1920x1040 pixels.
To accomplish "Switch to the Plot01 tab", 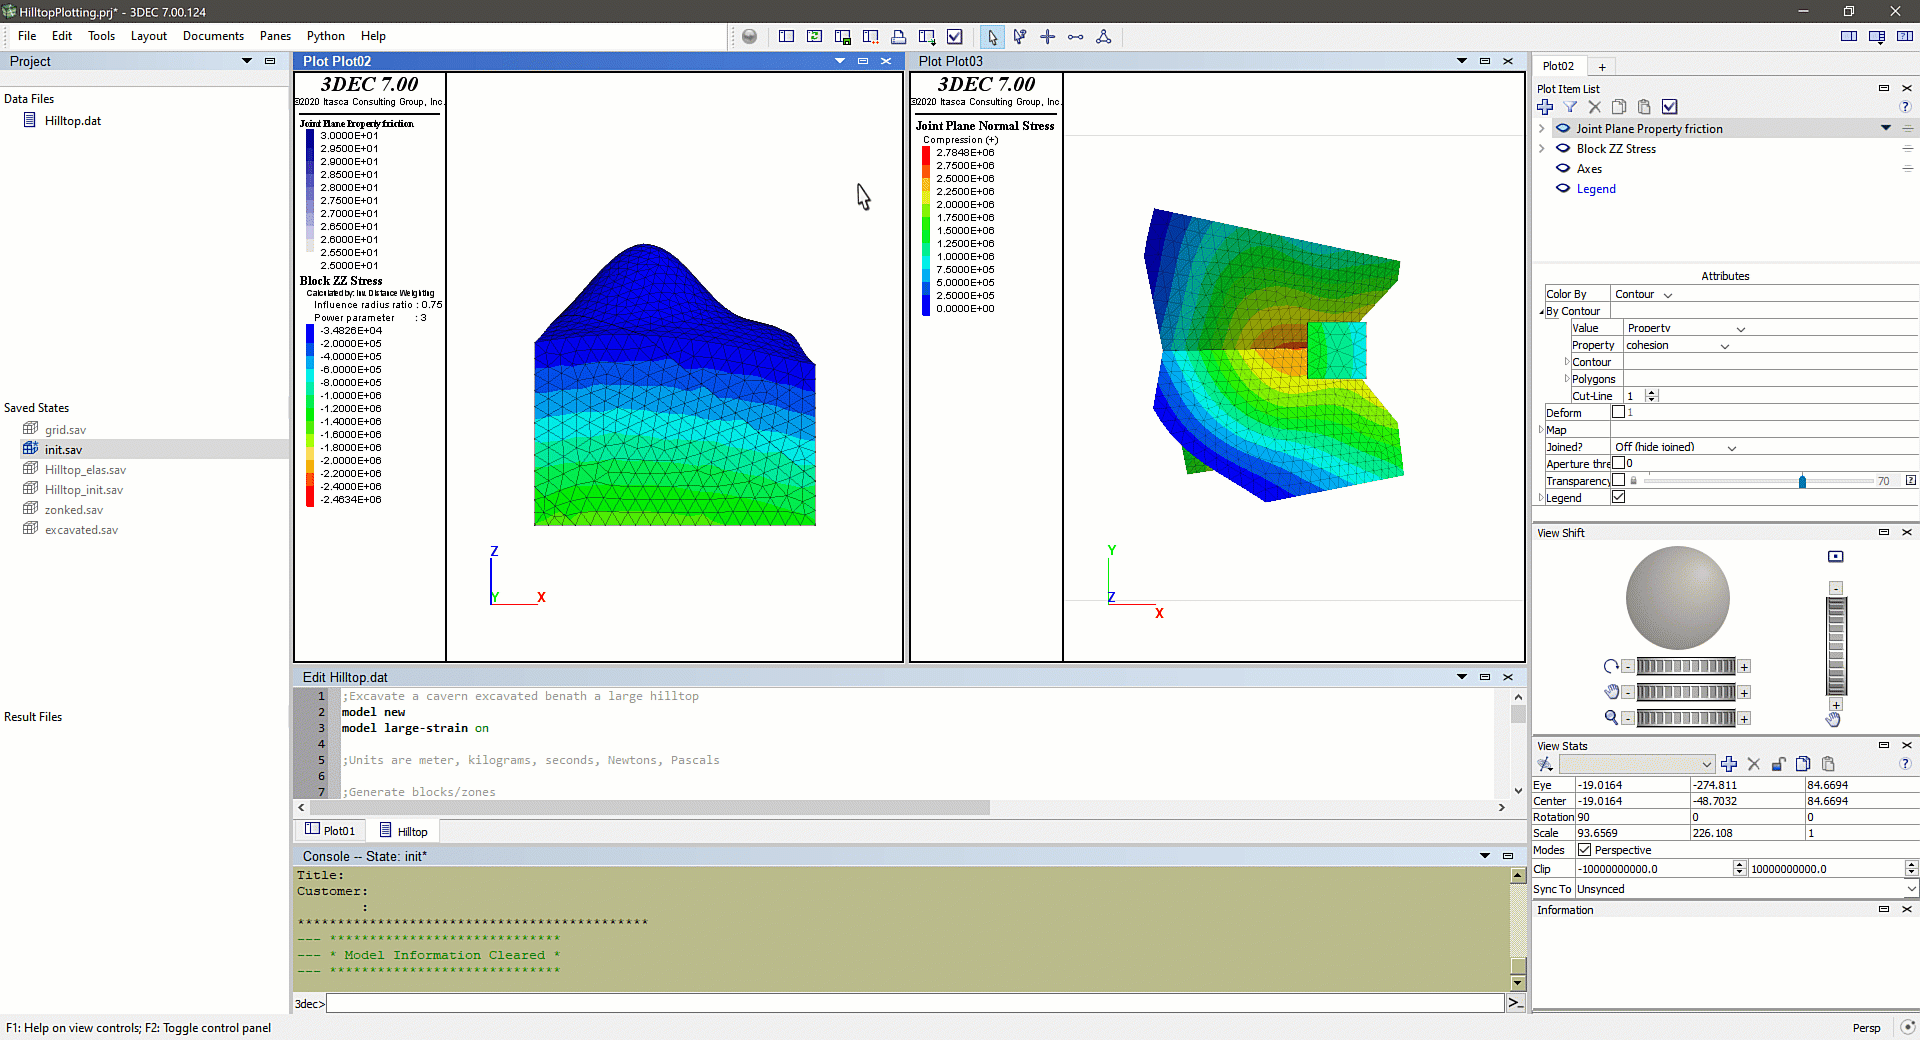I will coord(330,830).
